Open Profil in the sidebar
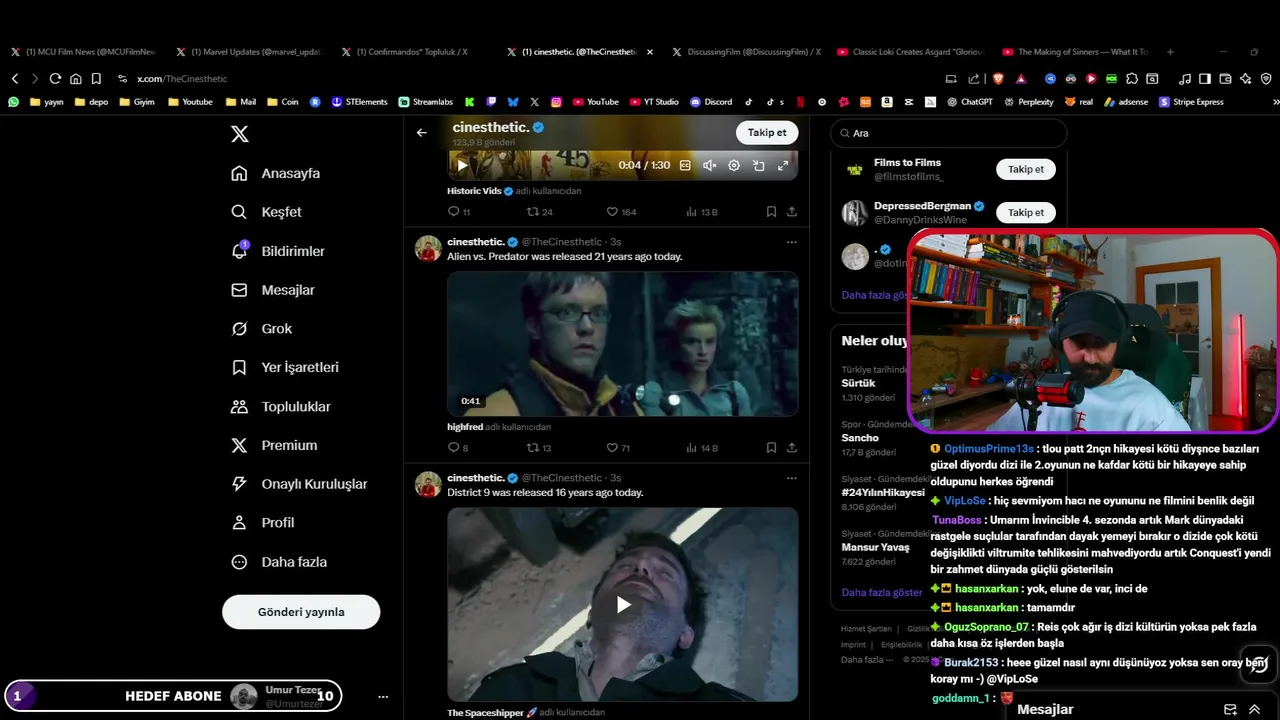The image size is (1280, 720). (x=263, y=522)
